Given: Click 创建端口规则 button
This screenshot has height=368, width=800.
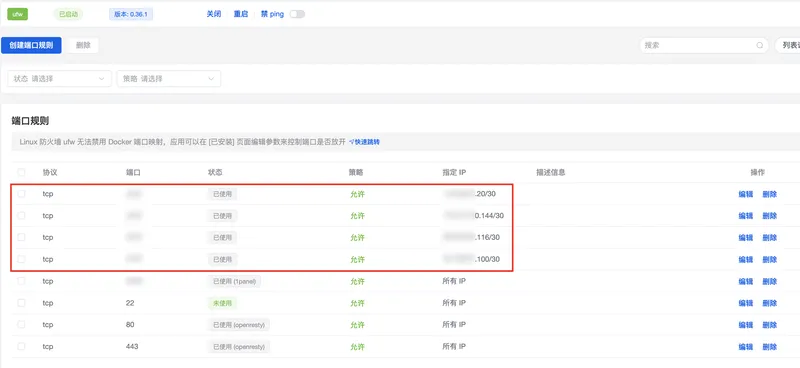Looking at the screenshot, I should click(x=31, y=45).
